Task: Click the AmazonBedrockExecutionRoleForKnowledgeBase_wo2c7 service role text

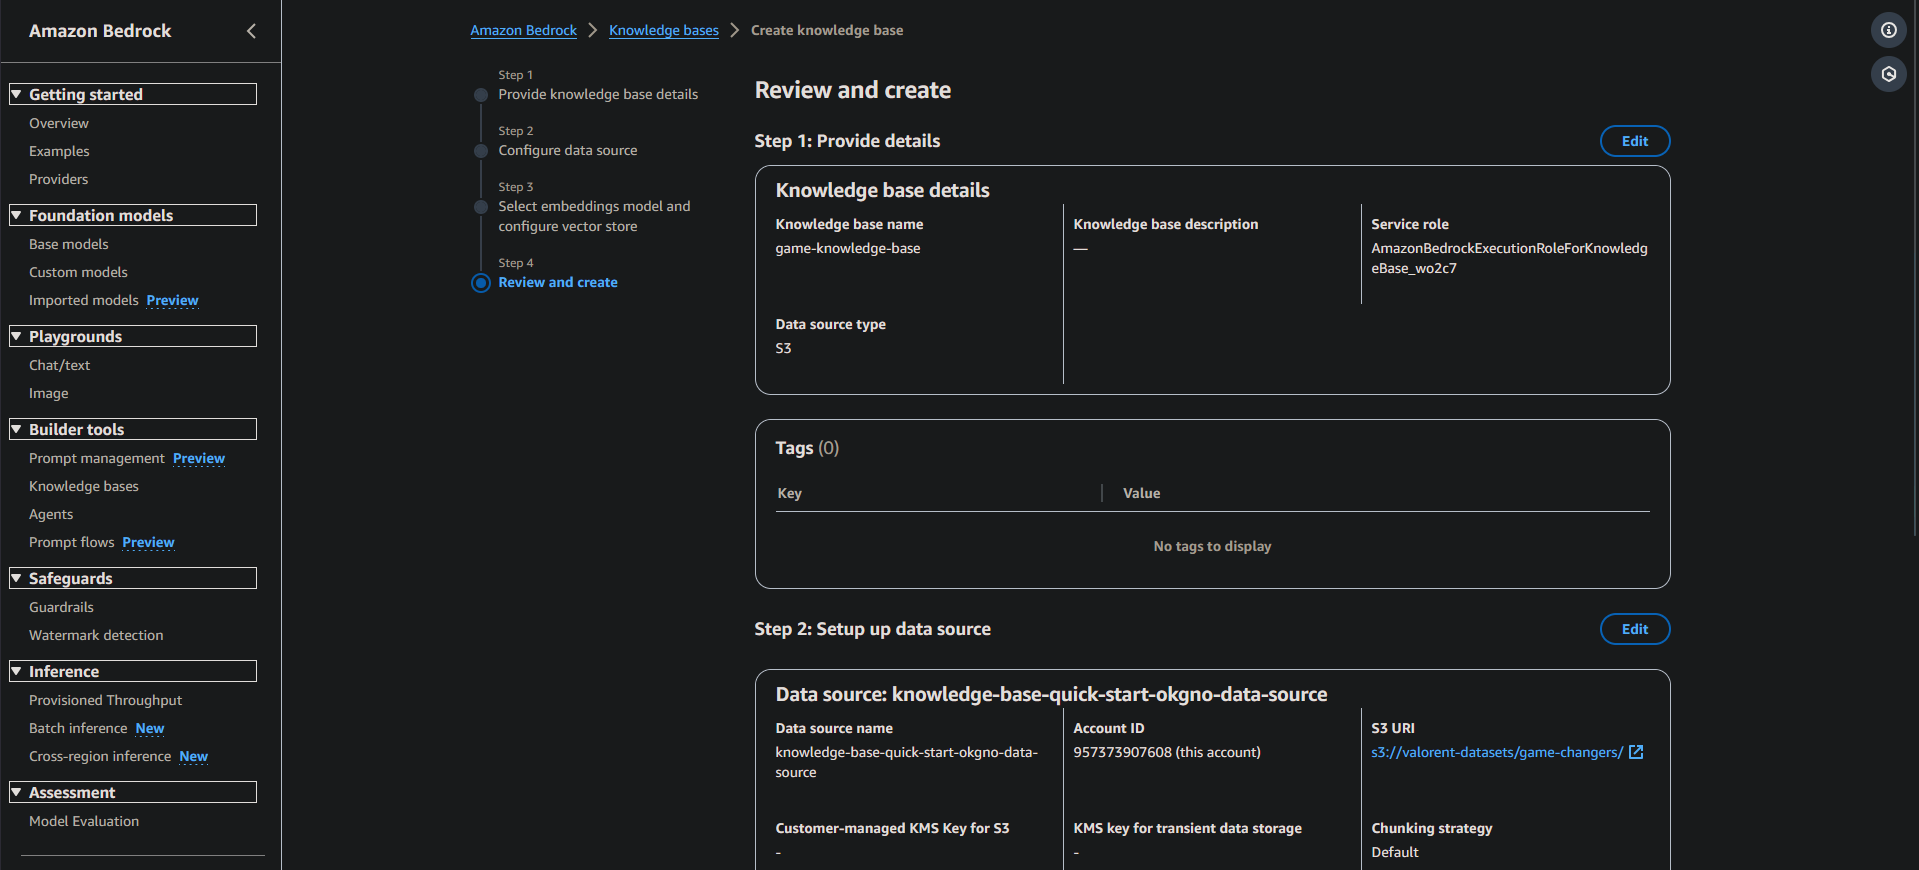Action: tap(1509, 258)
